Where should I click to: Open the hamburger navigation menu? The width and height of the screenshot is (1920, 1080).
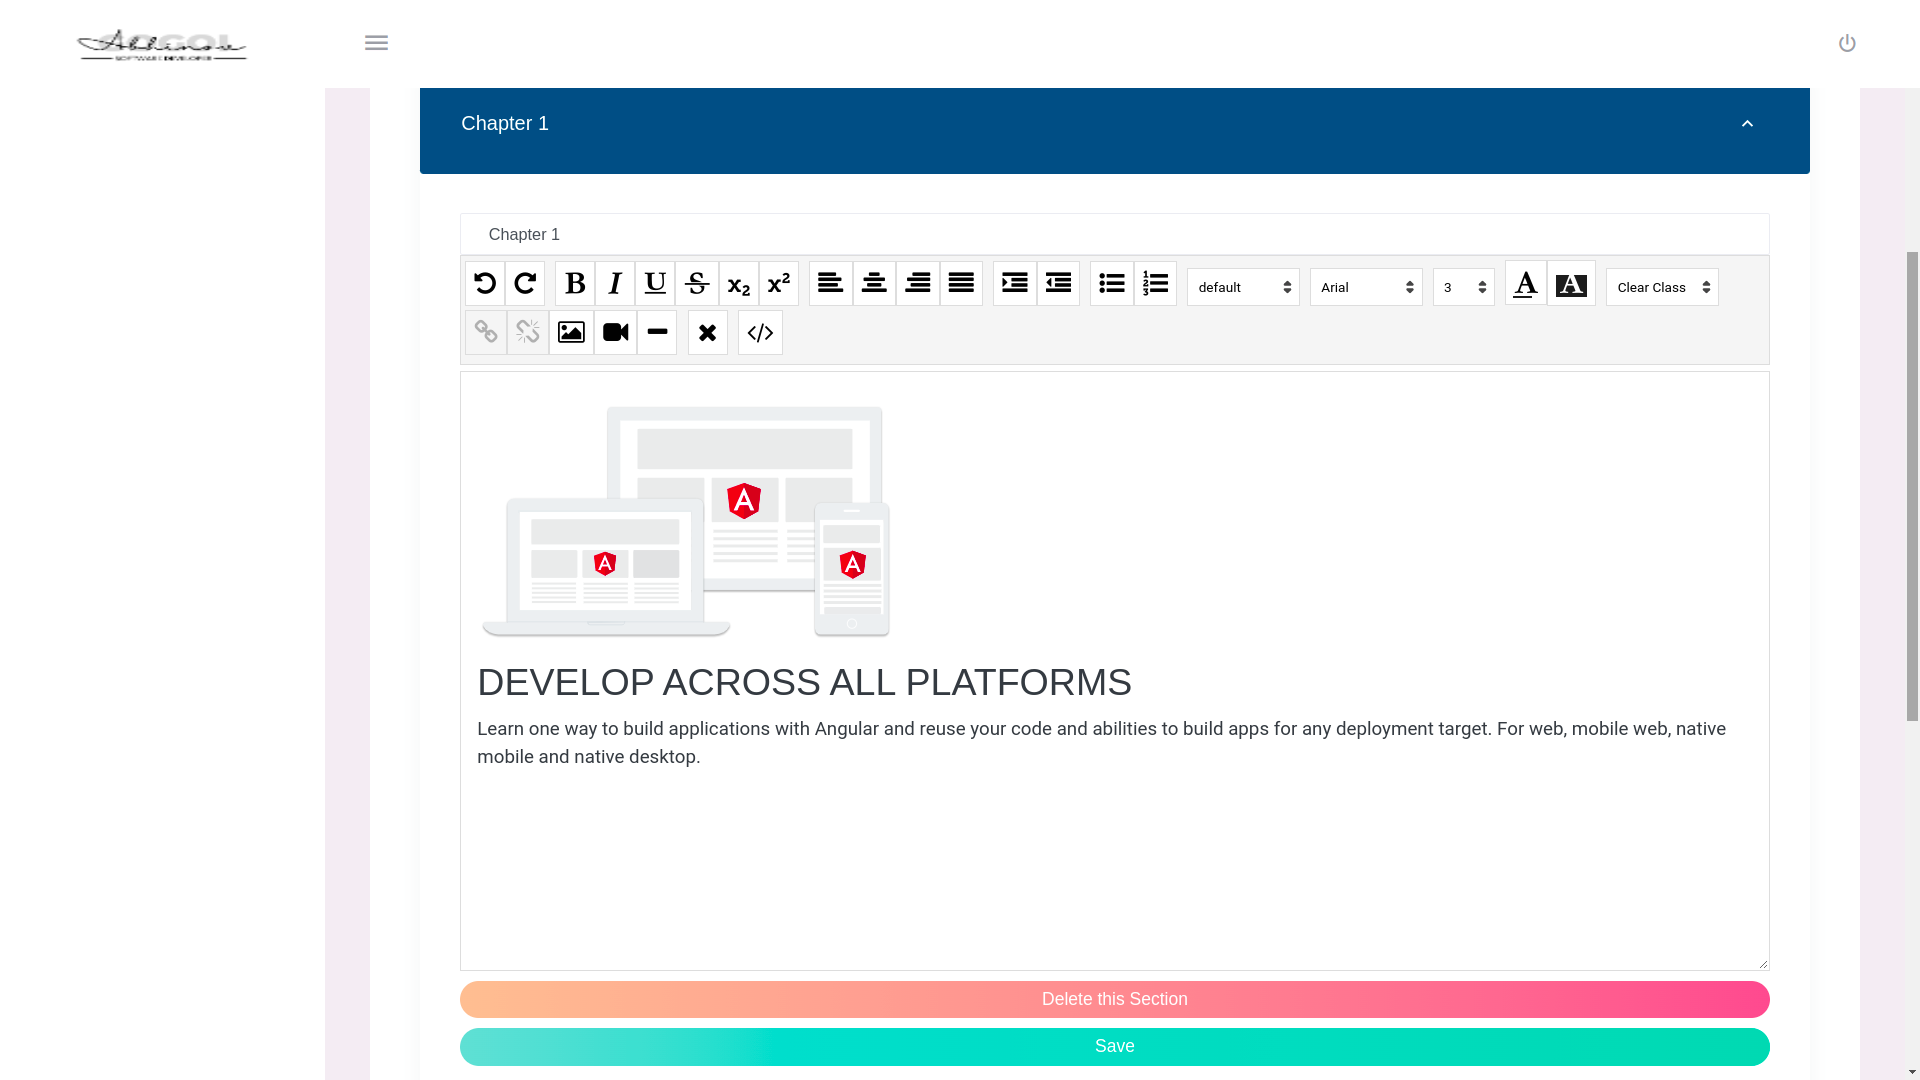(x=376, y=43)
